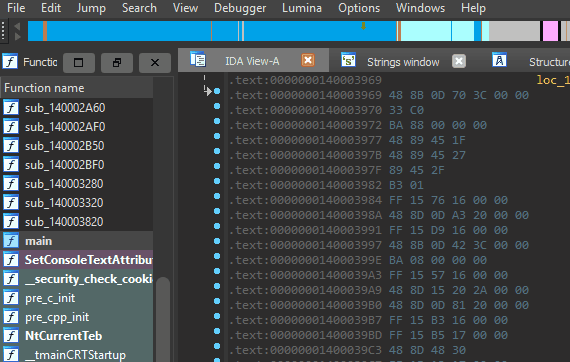Click the navigation band right arrow

(x=17, y=36)
